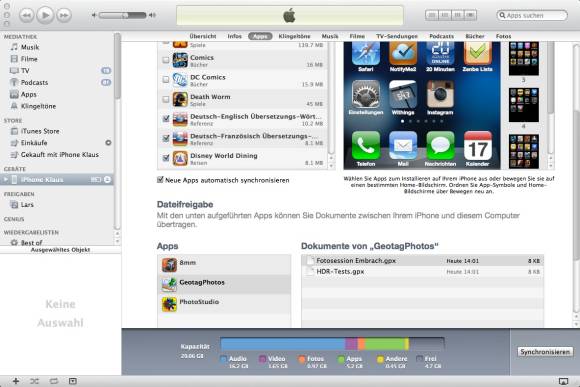
Task: Click the Apps suchen search field
Action: point(532,15)
